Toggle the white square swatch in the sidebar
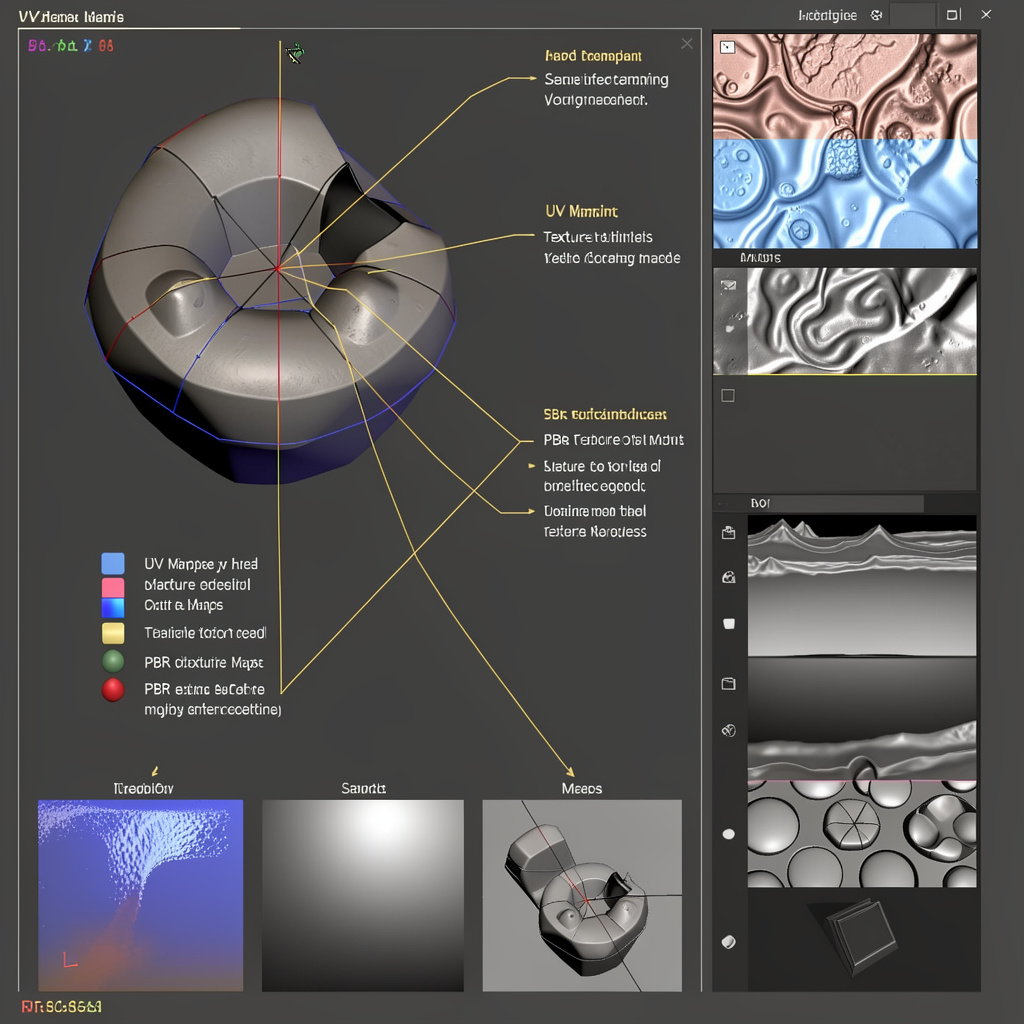This screenshot has width=1024, height=1024. click(x=730, y=624)
